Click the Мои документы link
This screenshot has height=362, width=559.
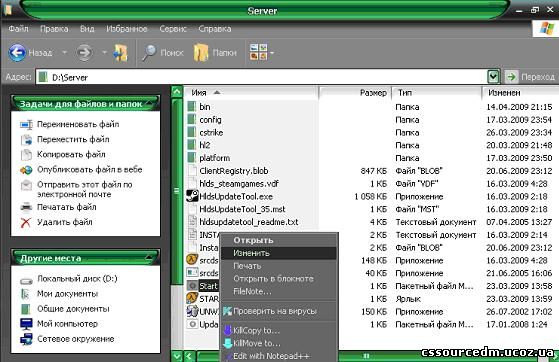(67, 294)
